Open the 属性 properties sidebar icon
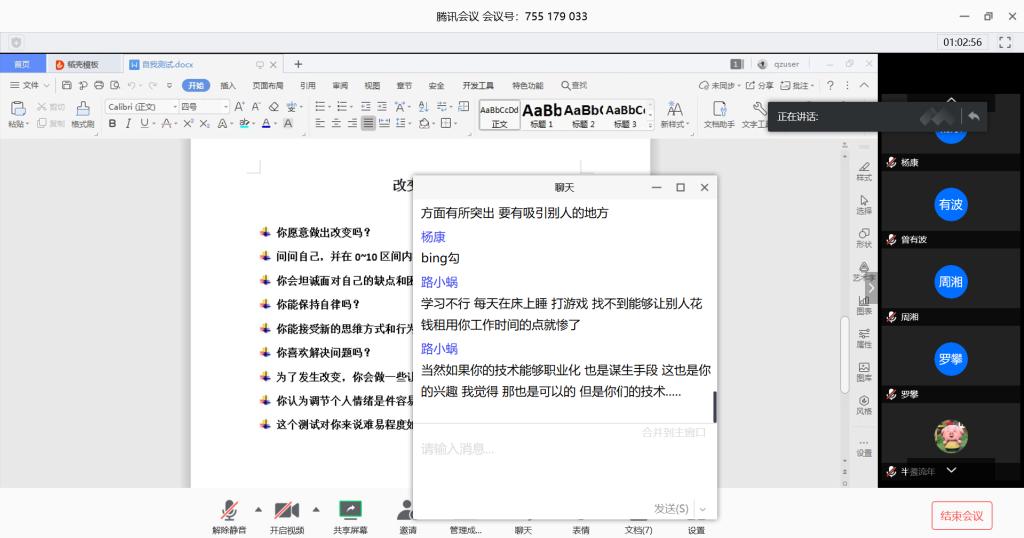Screen dimensions: 1024x538 (x=864, y=336)
